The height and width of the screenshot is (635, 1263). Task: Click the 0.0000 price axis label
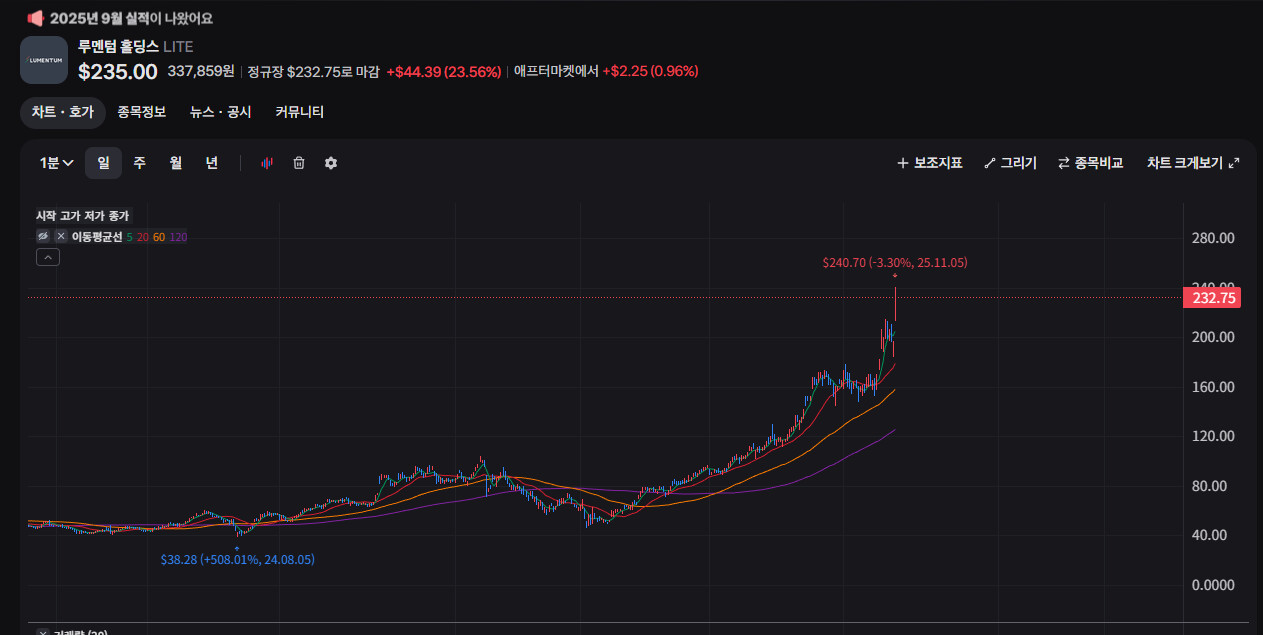pos(1213,585)
